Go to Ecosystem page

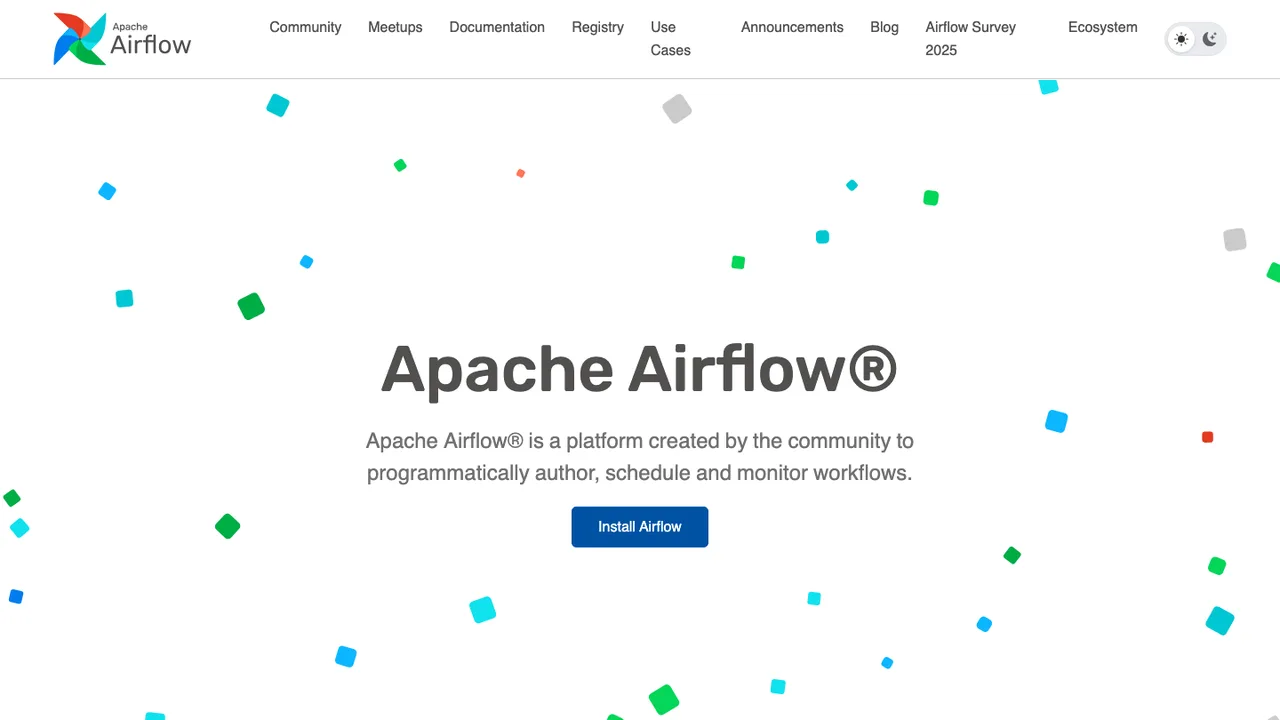click(x=1103, y=27)
